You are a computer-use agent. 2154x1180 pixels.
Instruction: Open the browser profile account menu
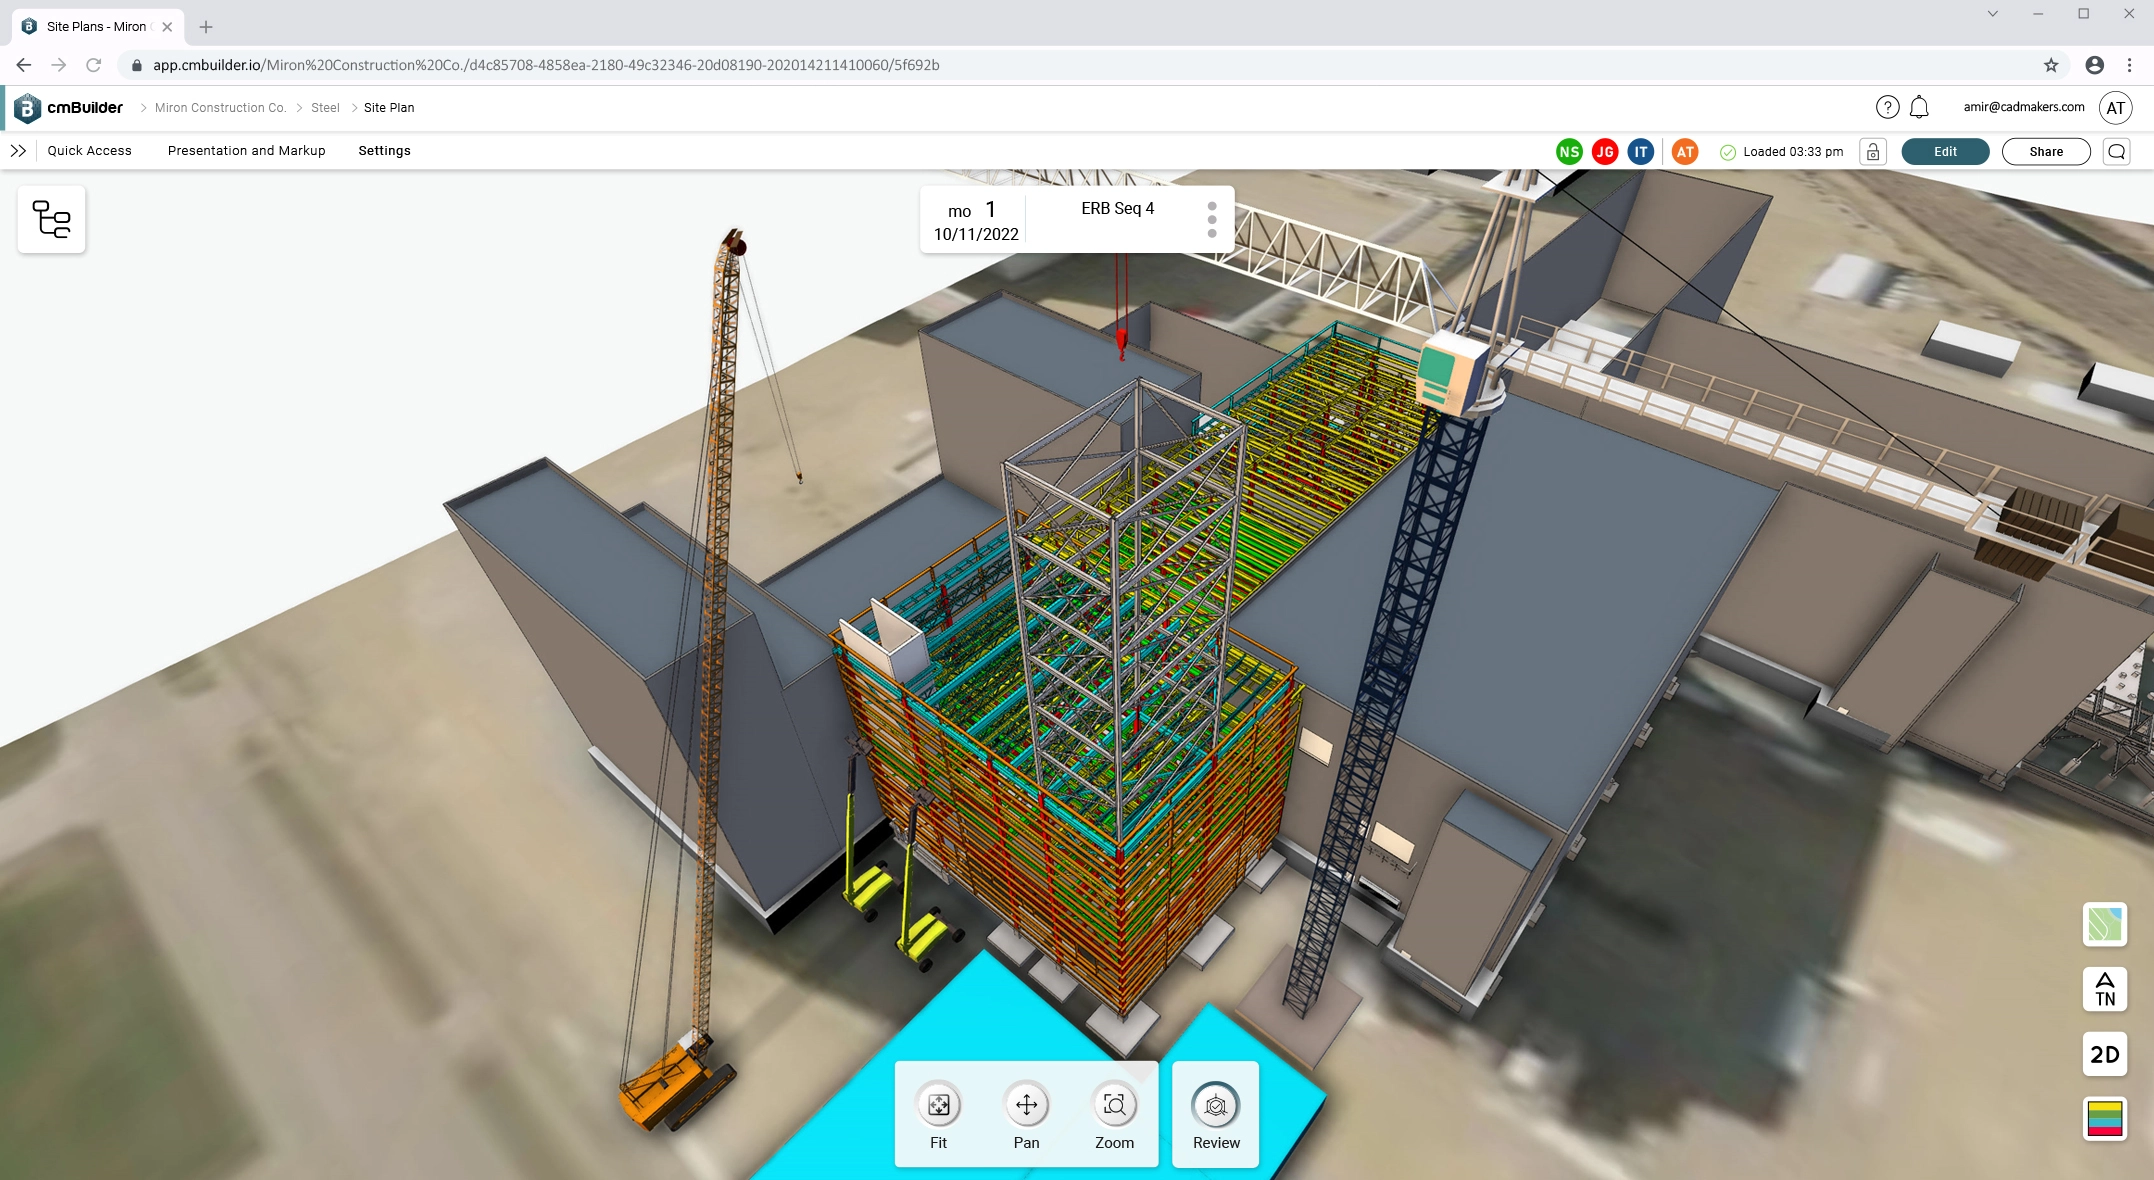(x=2095, y=64)
